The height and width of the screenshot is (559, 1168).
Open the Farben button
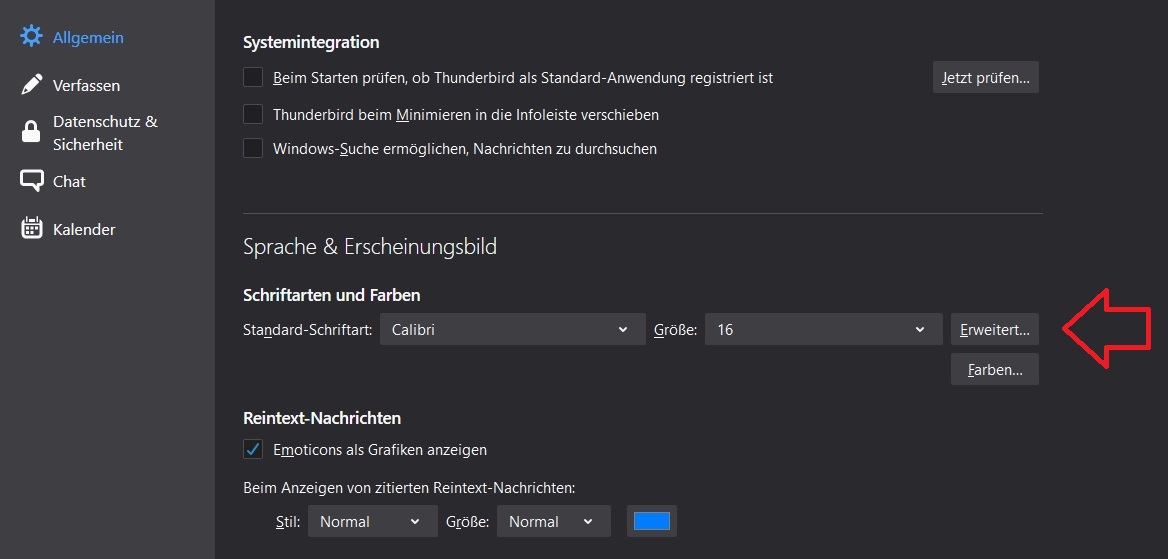pyautogui.click(x=994, y=369)
